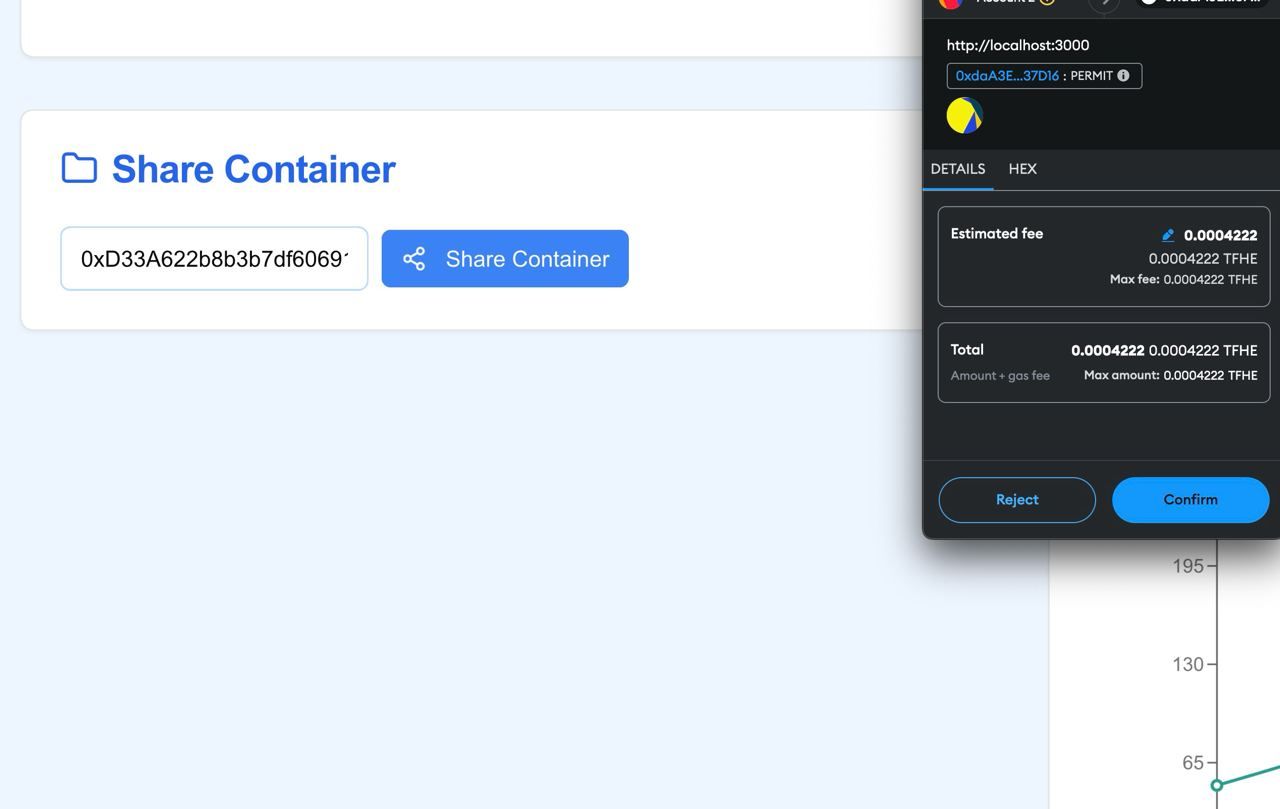Focus the 0xD33A622b8b3b7df address input field
The image size is (1280, 809).
(214, 259)
